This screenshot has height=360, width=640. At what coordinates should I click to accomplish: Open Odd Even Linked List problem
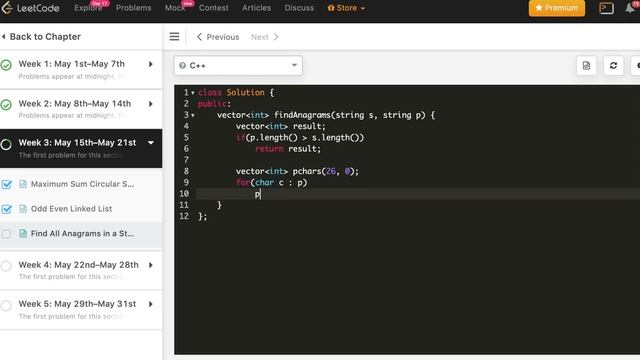[x=71, y=209]
